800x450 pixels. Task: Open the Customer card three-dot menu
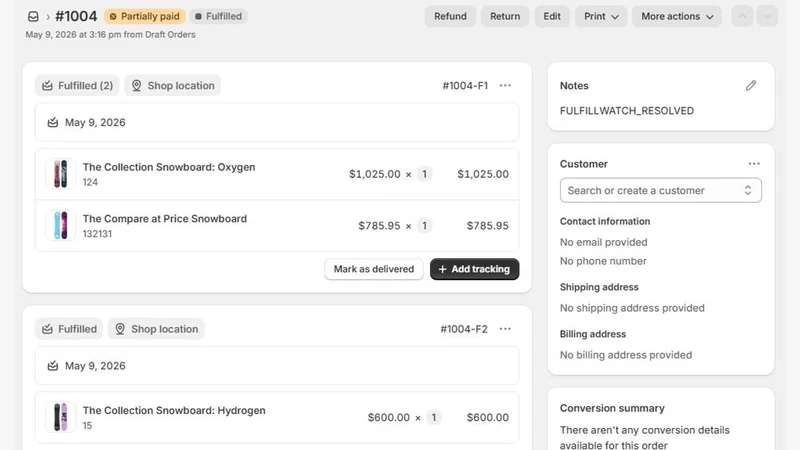(754, 164)
